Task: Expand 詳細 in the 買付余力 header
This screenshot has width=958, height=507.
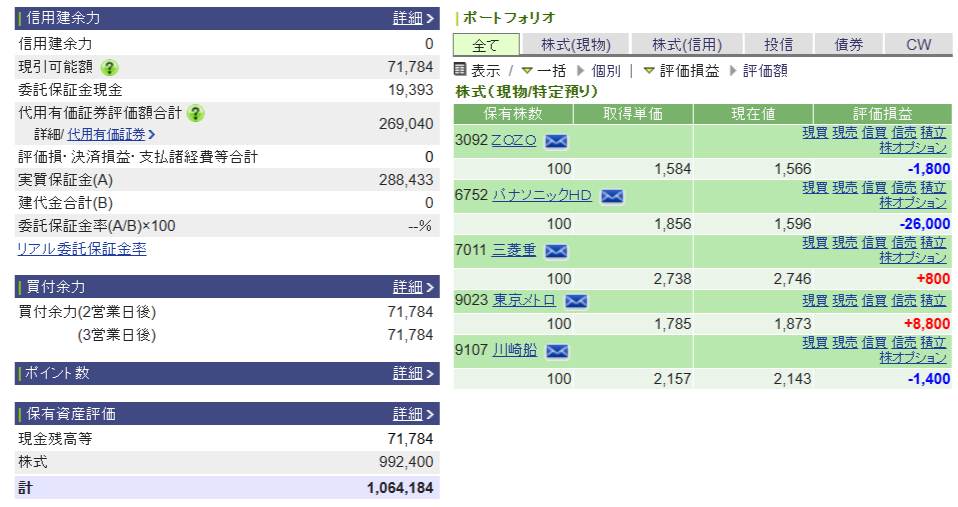Action: tap(413, 287)
